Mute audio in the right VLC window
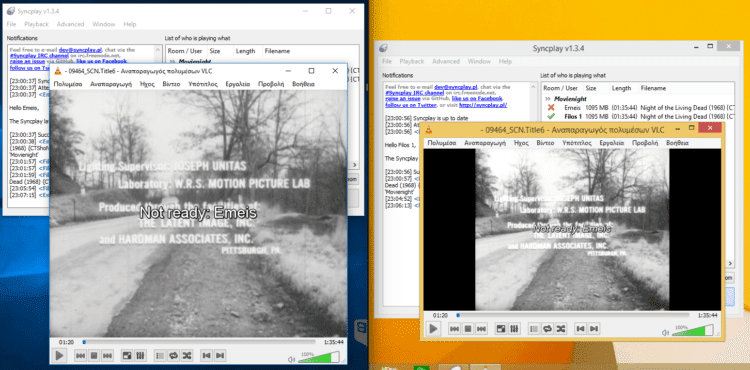The image size is (750, 370). (665, 332)
